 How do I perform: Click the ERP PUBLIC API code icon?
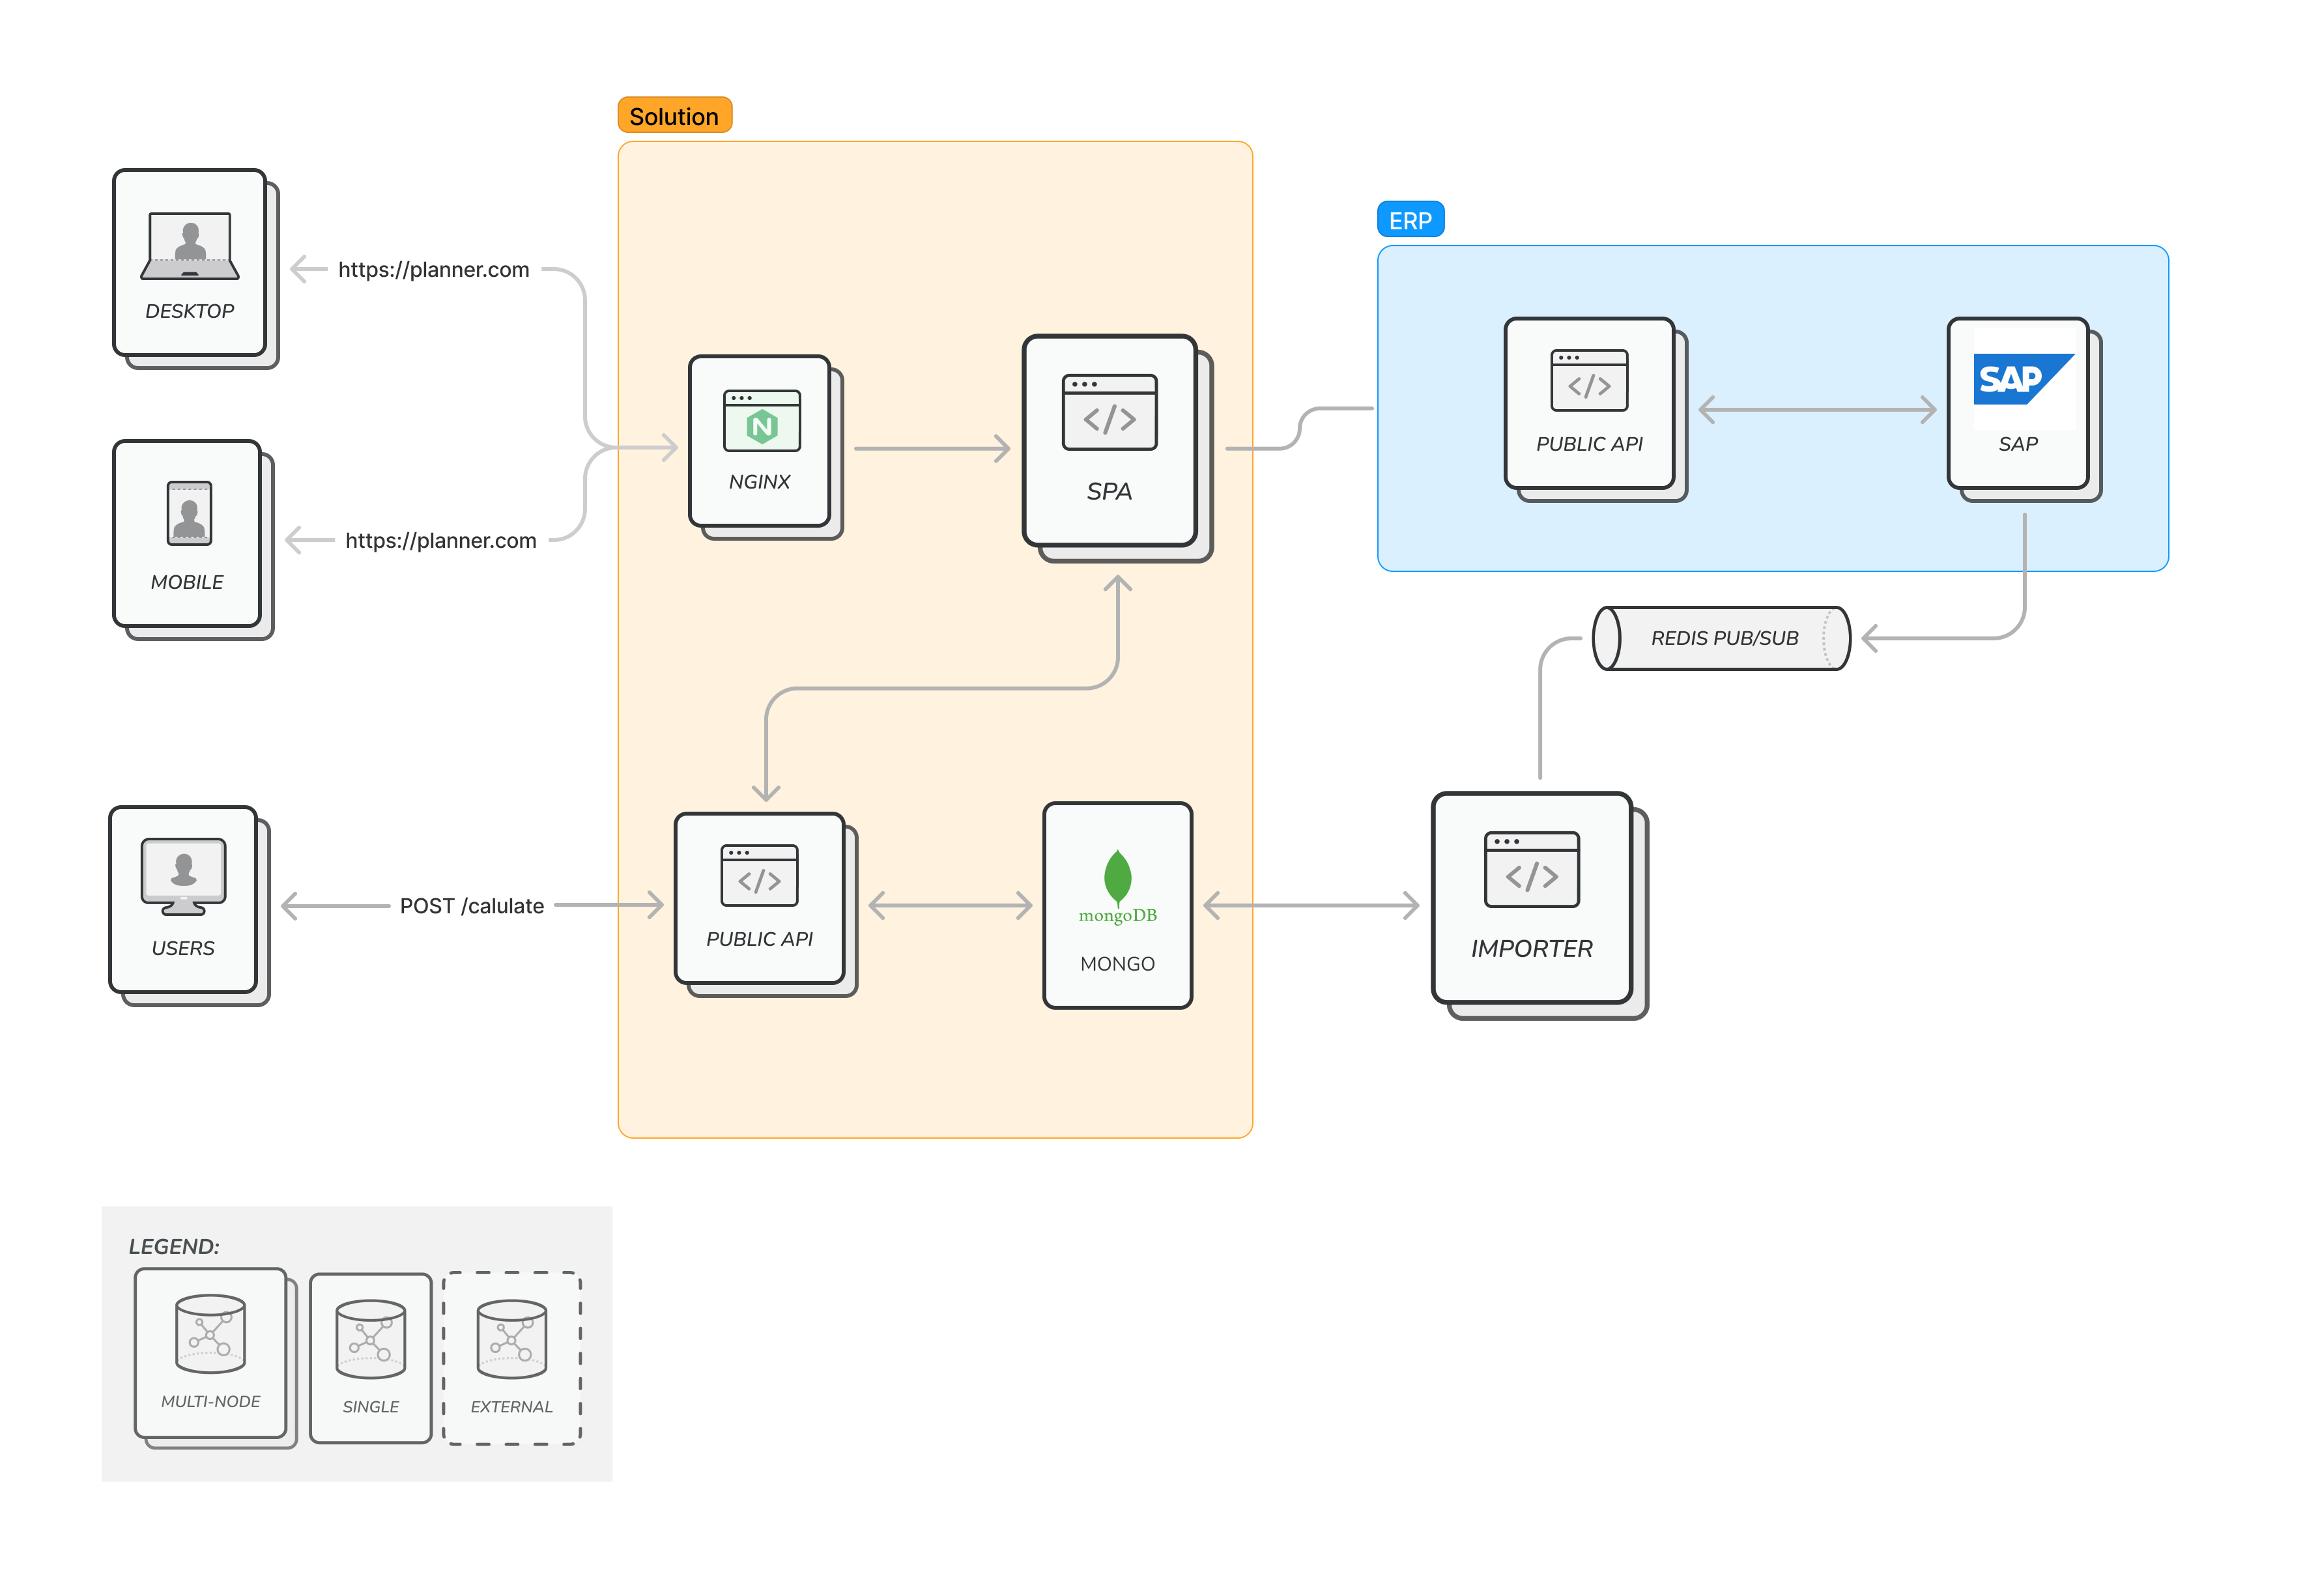coord(1589,380)
